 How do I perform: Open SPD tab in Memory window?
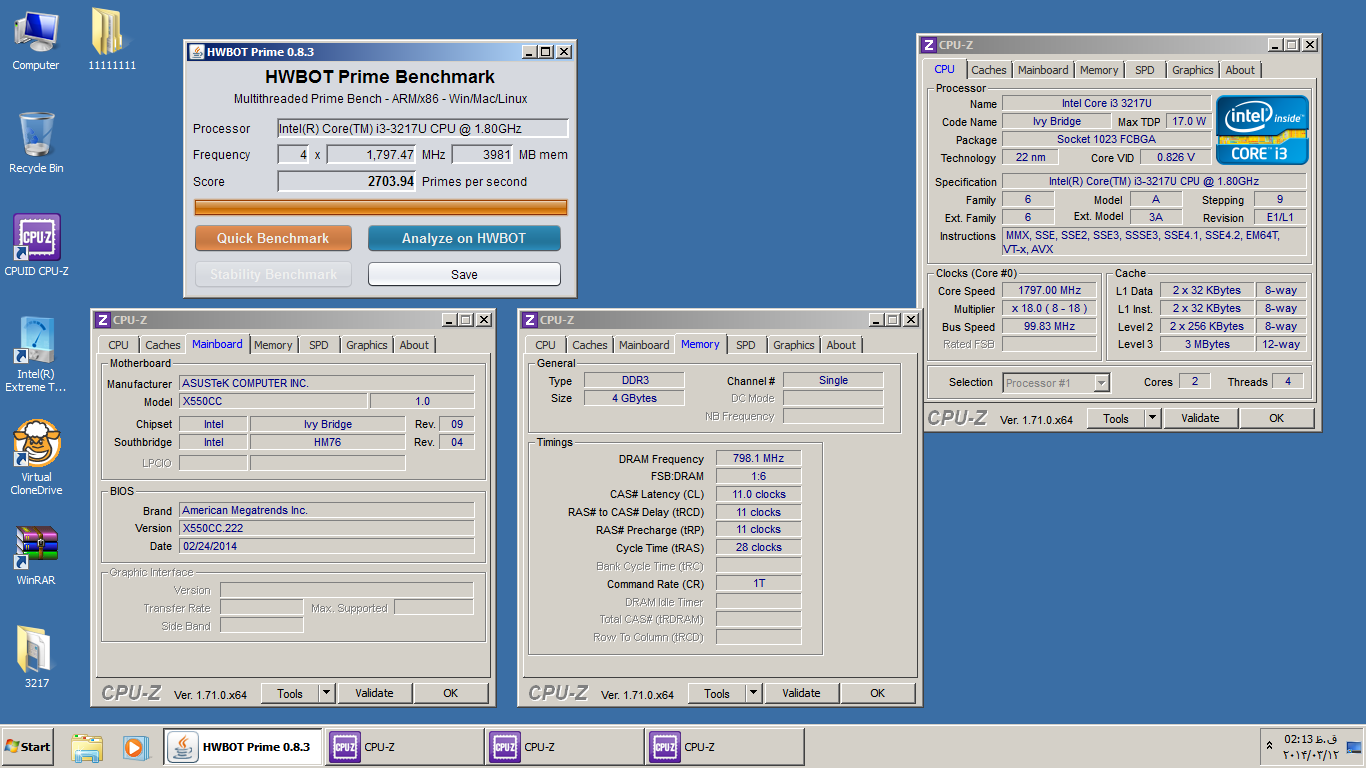pyautogui.click(x=746, y=345)
